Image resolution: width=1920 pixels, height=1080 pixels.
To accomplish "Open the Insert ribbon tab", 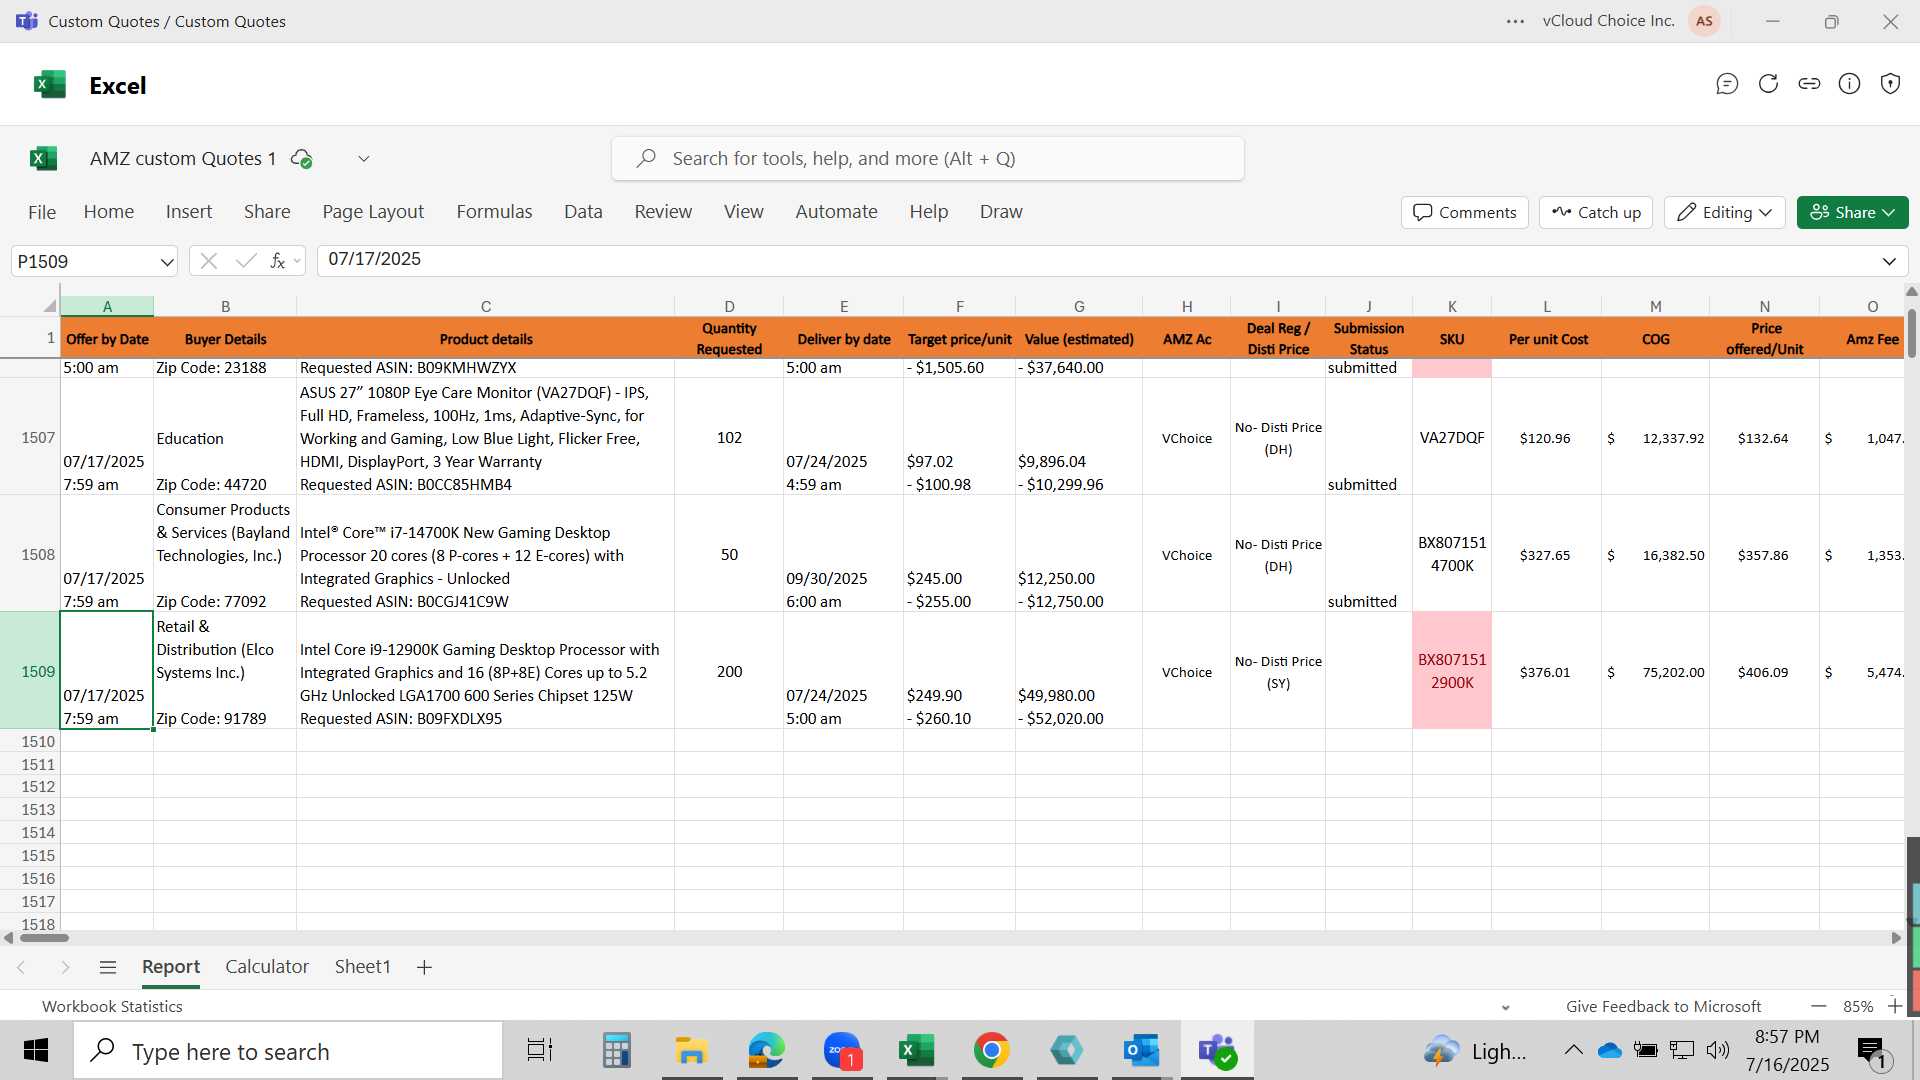I will click(x=189, y=212).
